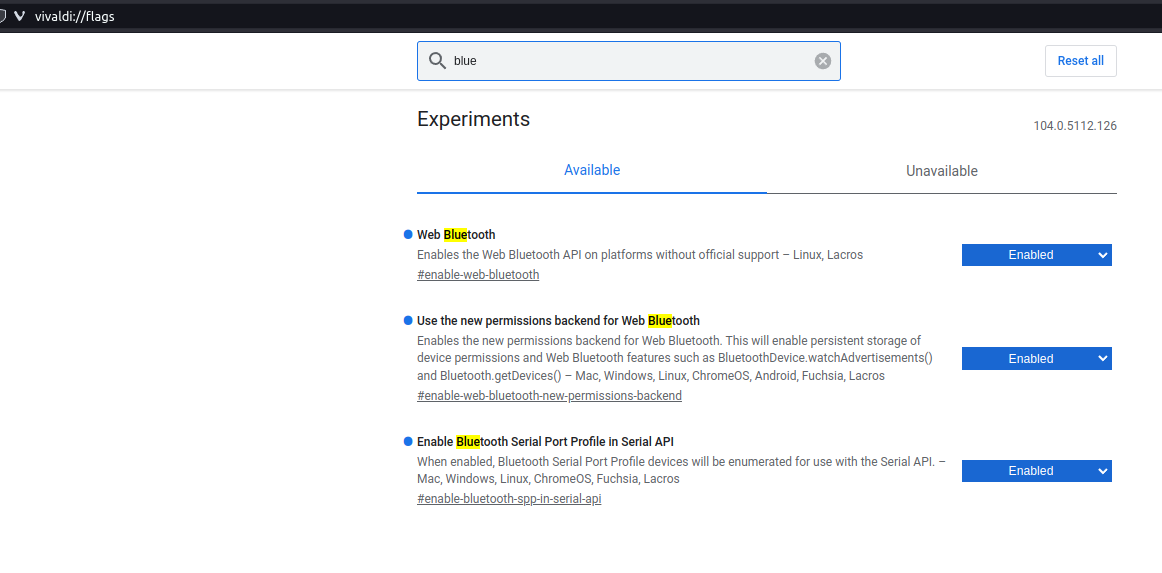This screenshot has width=1162, height=573.
Task: Open the #enable-bluetooth-spp-in-serial-api link
Action: tap(509, 499)
